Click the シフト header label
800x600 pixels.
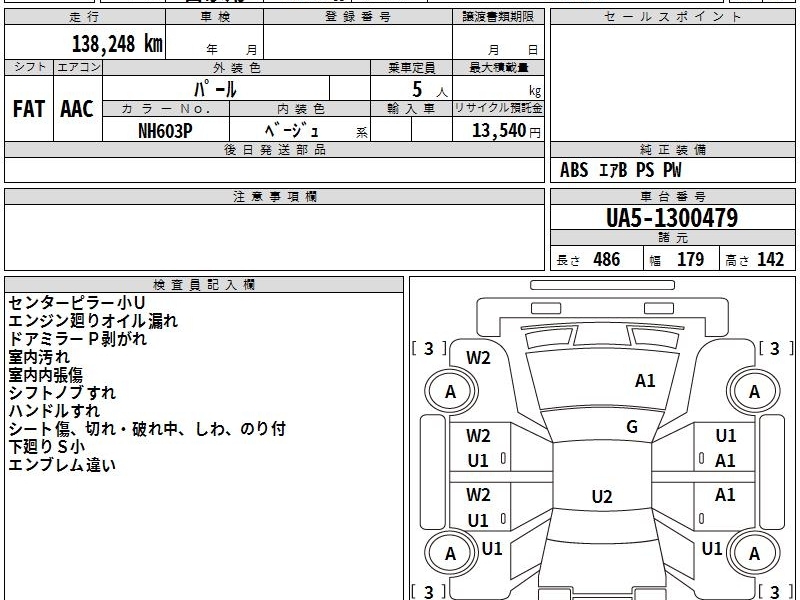pos(29,67)
